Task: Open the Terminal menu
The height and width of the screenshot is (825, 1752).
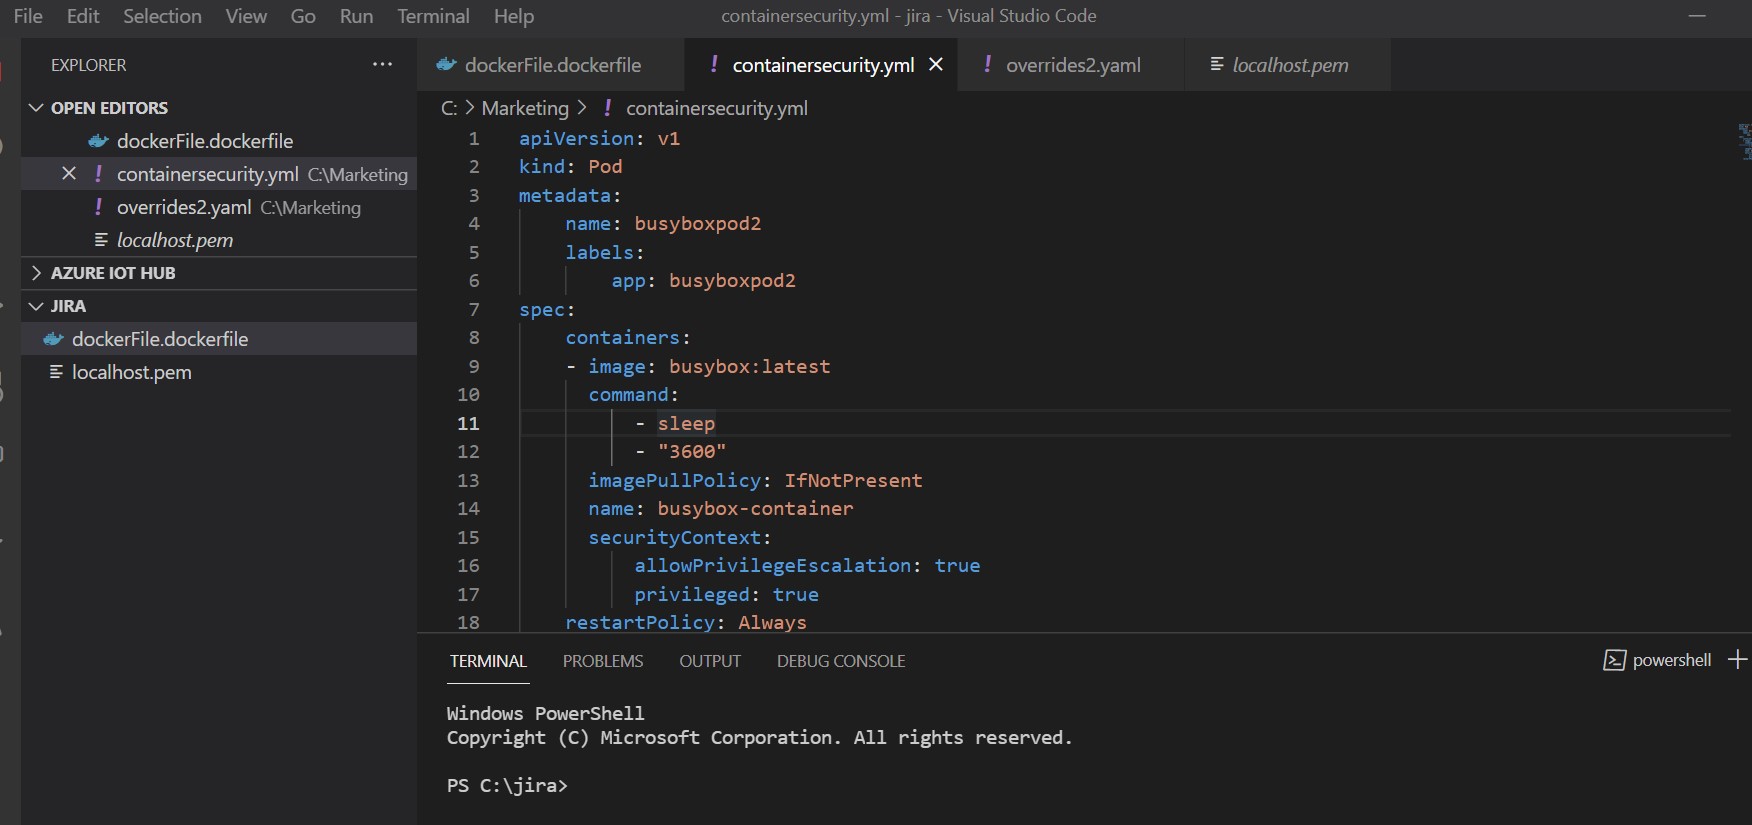Action: 432,16
